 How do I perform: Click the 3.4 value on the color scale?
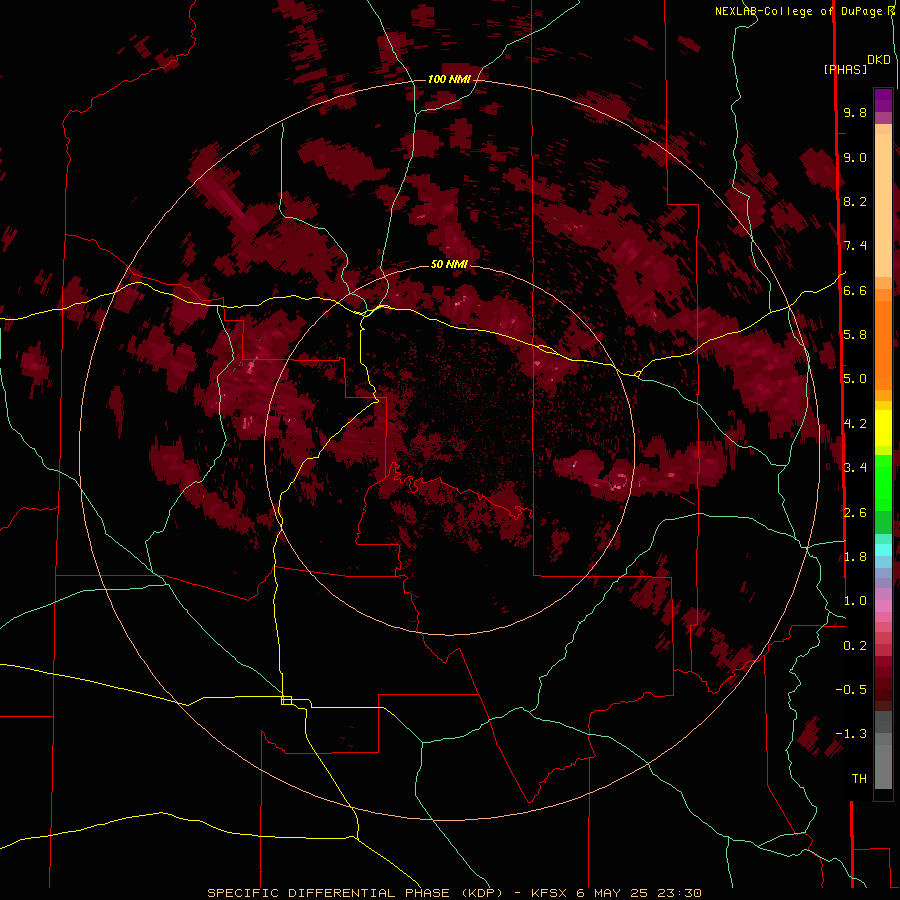[x=855, y=468]
